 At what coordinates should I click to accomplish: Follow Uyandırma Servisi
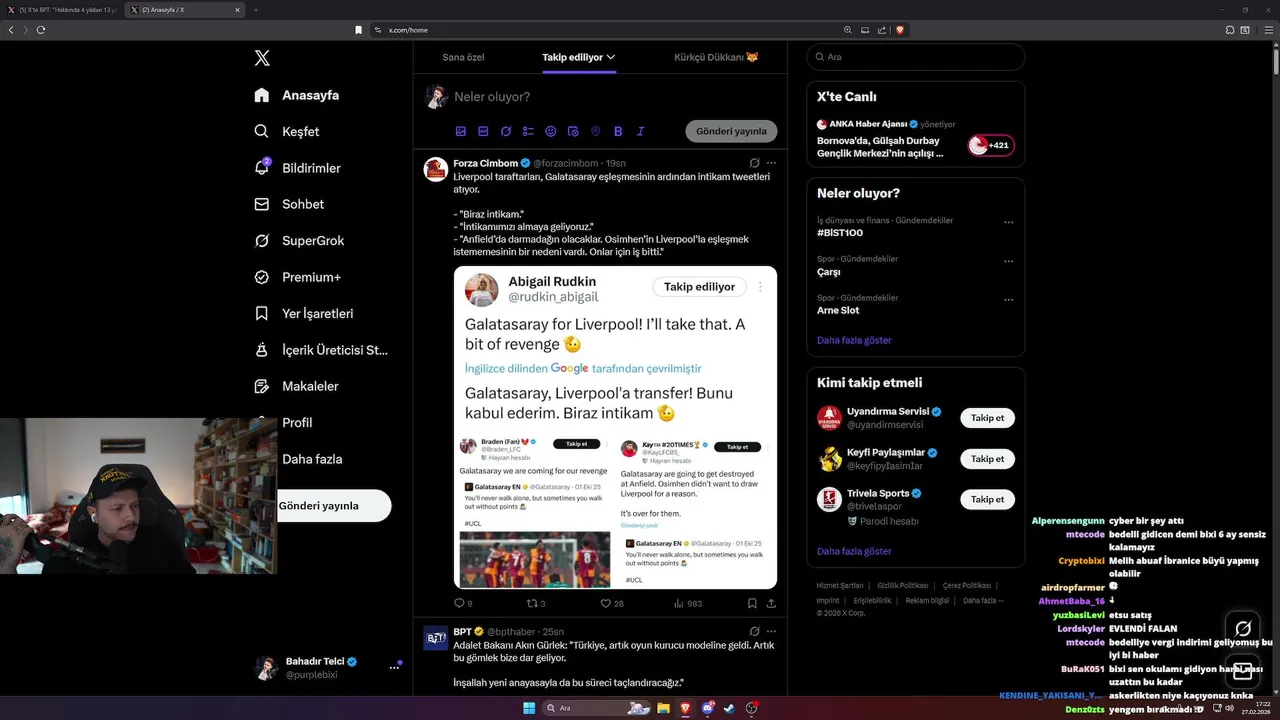tap(987, 418)
